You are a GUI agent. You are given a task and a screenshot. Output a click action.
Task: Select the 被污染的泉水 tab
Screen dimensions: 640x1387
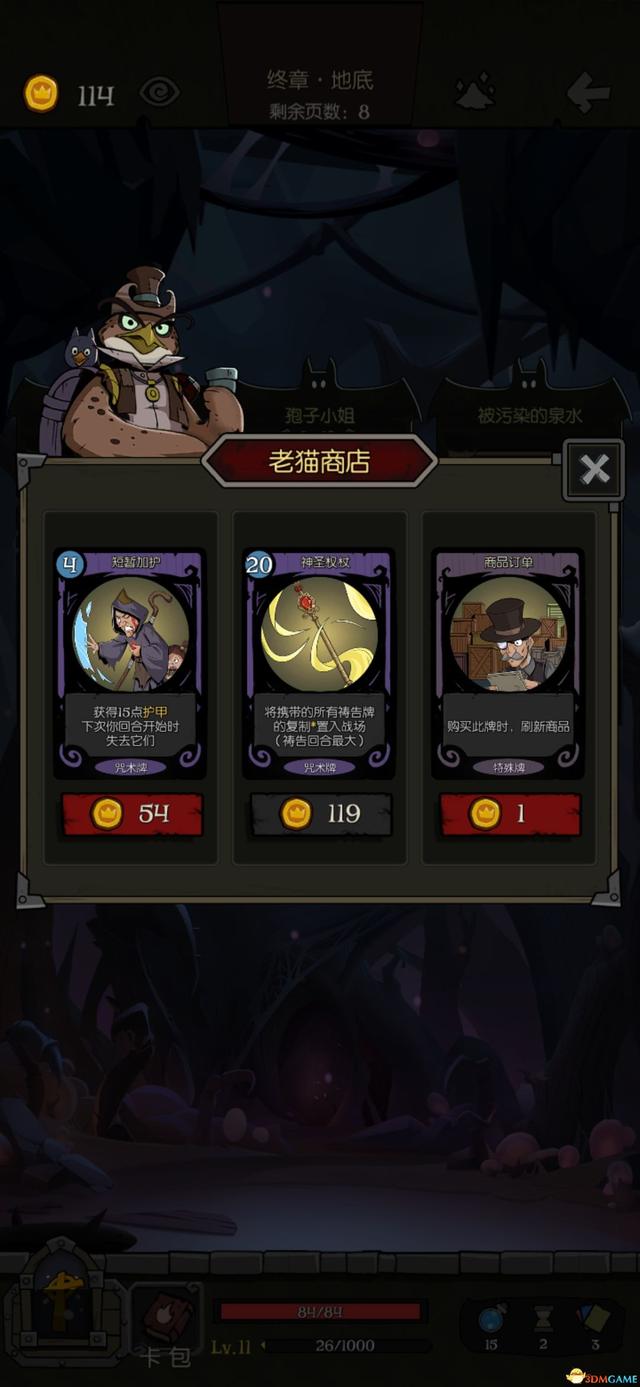click(x=529, y=414)
